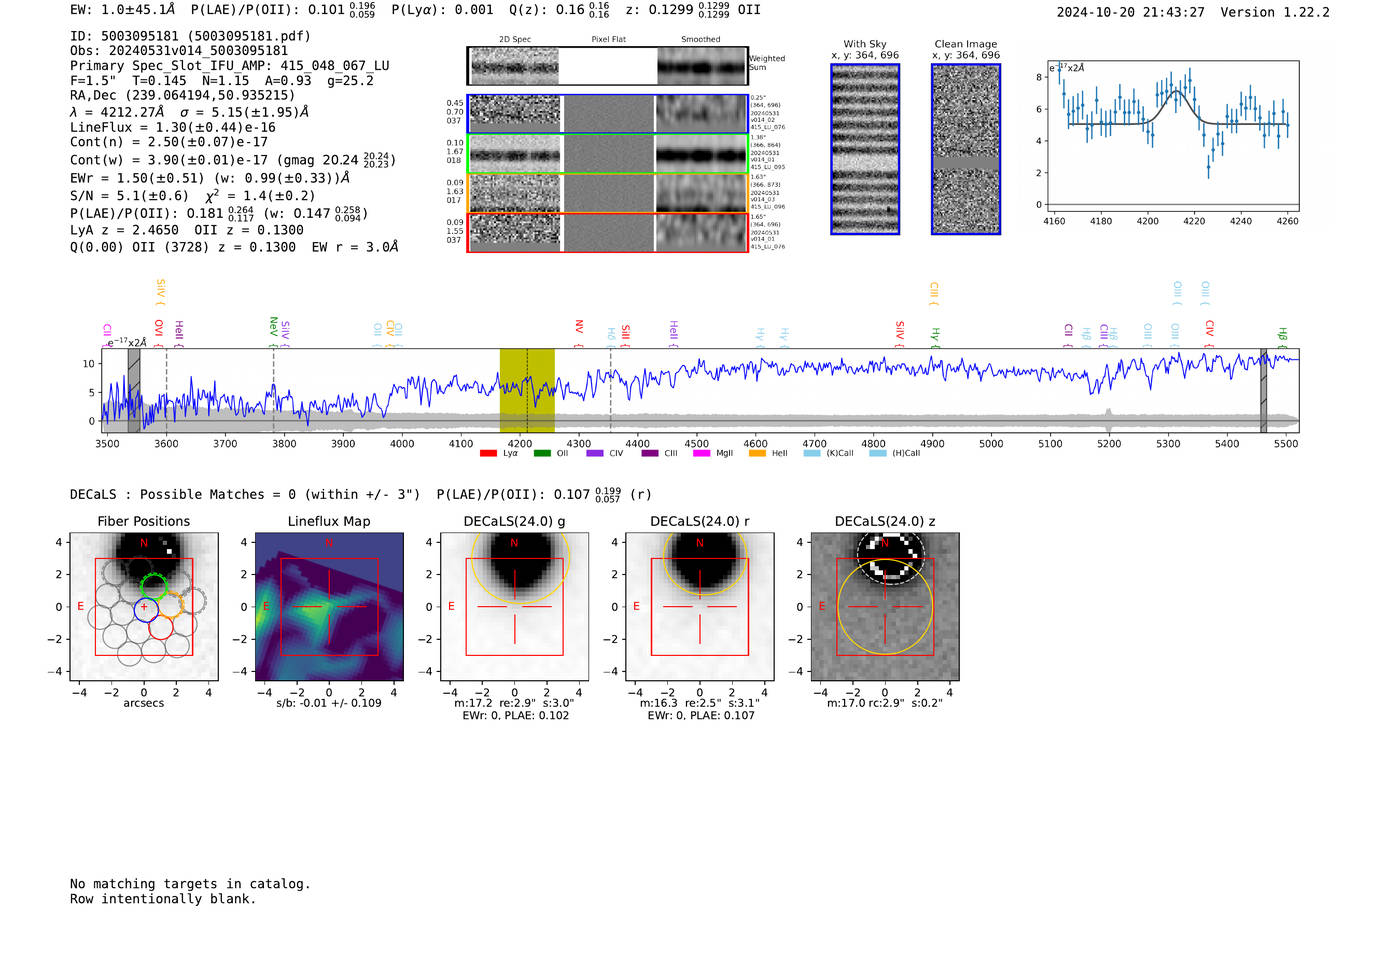Click the magenta MgII legend swatch

click(x=701, y=453)
